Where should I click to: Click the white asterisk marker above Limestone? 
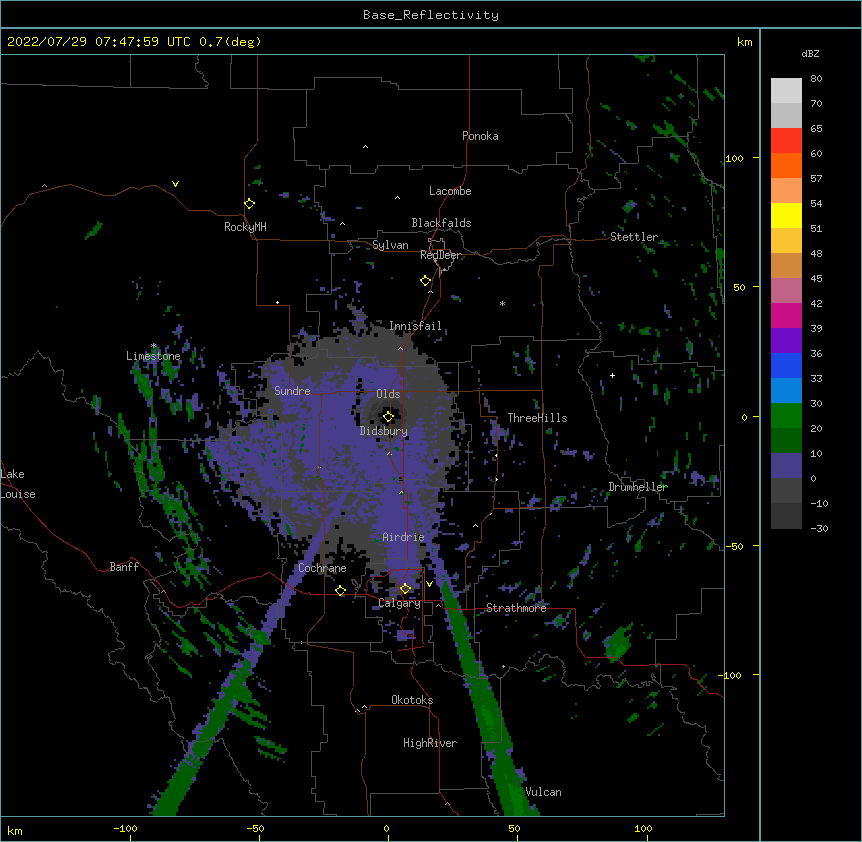click(153, 346)
